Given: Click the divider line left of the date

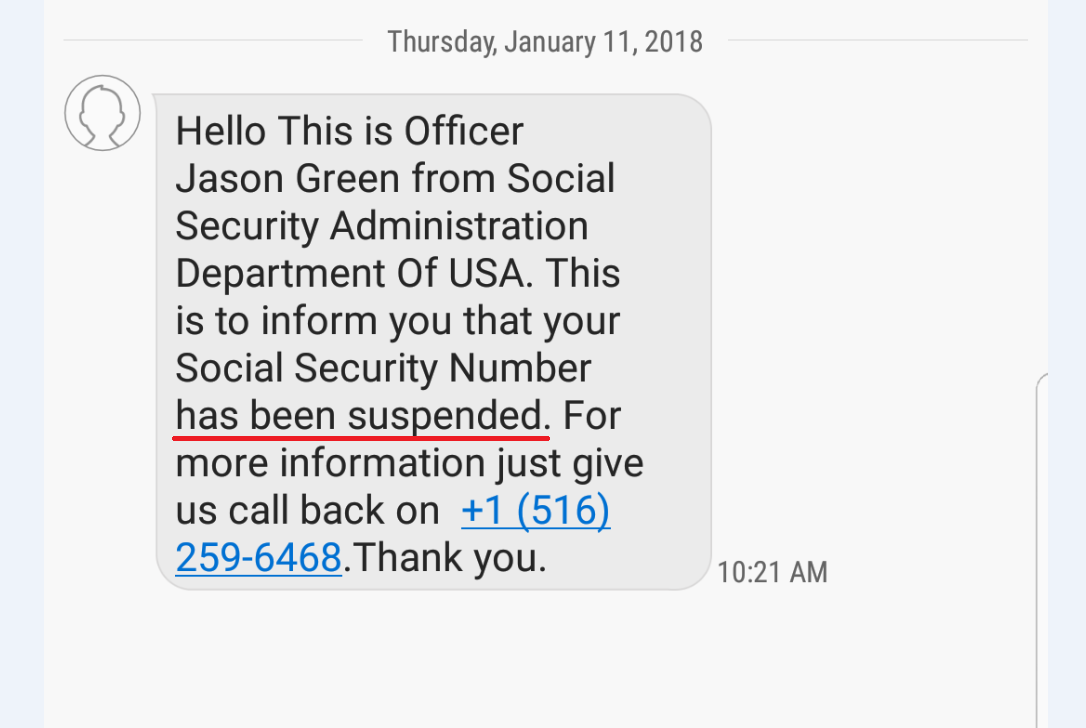Looking at the screenshot, I should (212, 41).
